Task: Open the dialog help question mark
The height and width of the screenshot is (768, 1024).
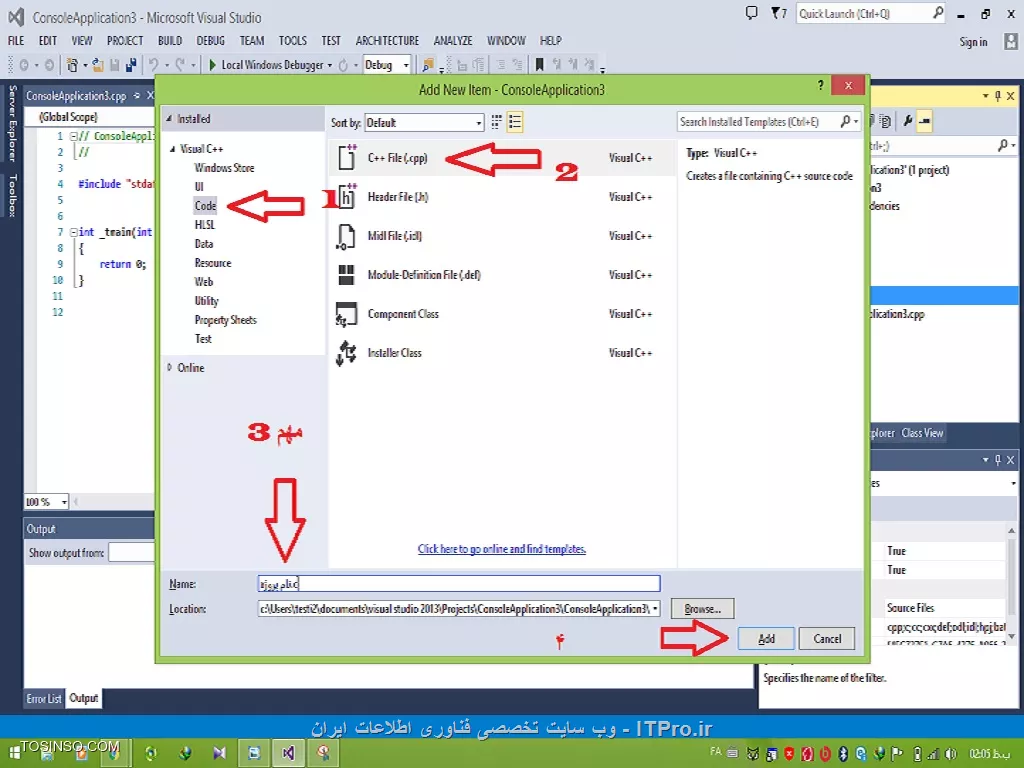Action: pos(820,86)
